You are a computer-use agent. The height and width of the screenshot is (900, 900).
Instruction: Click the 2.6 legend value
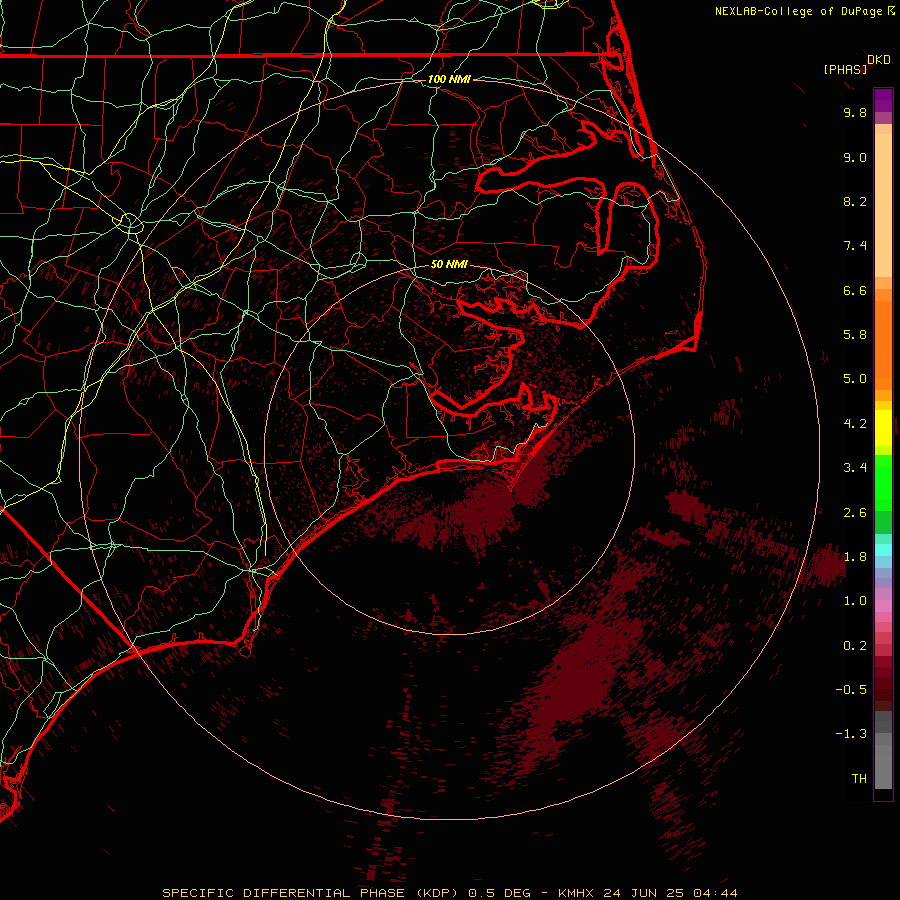coord(855,513)
